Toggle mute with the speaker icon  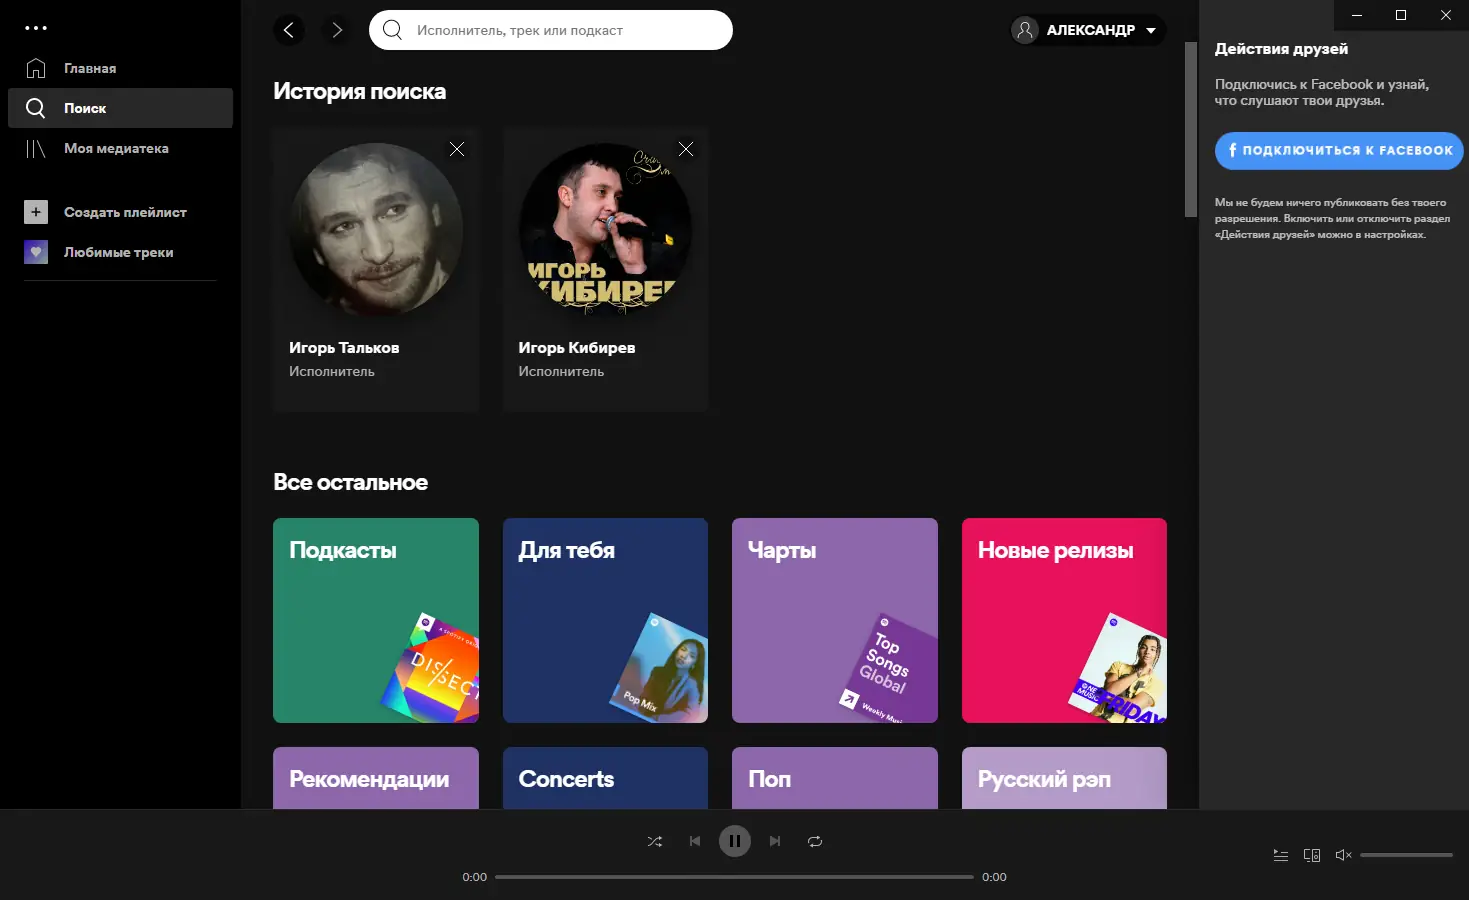[1343, 855]
